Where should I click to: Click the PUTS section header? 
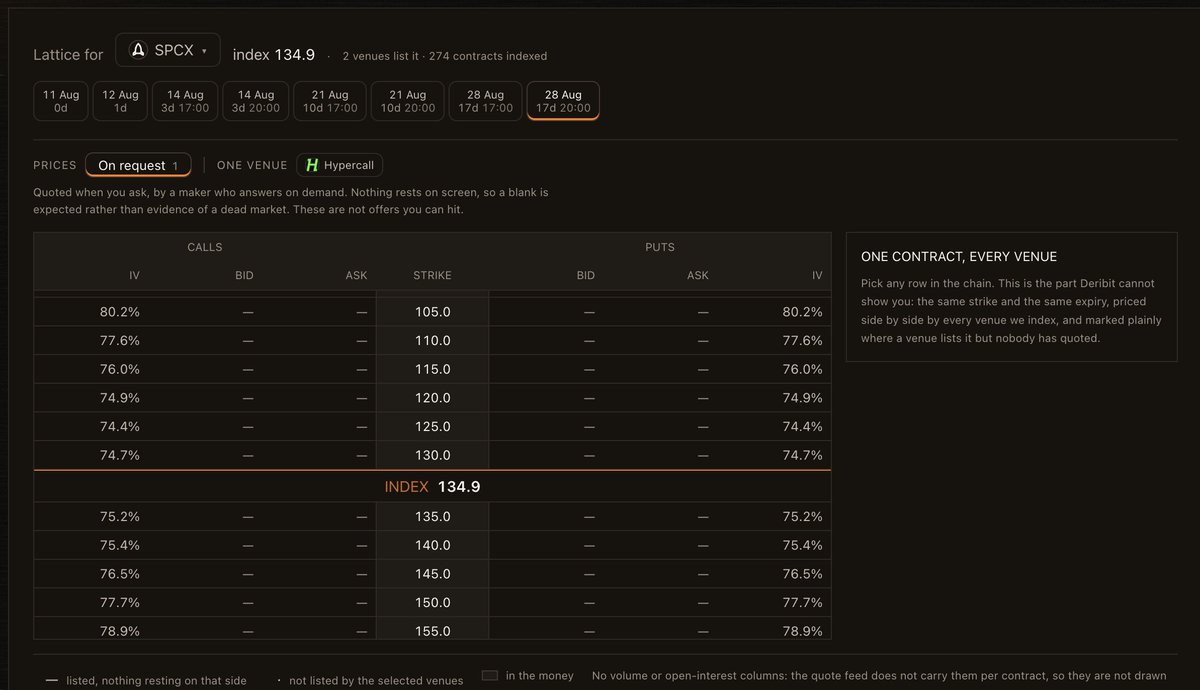660,247
